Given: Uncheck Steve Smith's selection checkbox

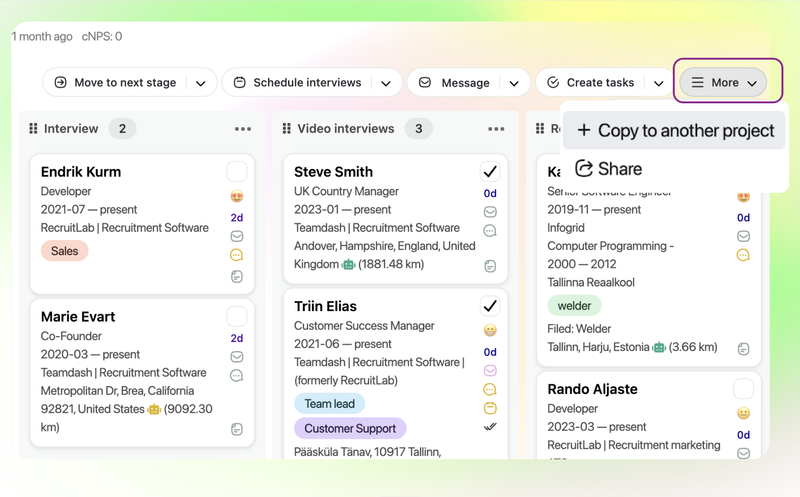Looking at the screenshot, I should pyautogui.click(x=490, y=171).
